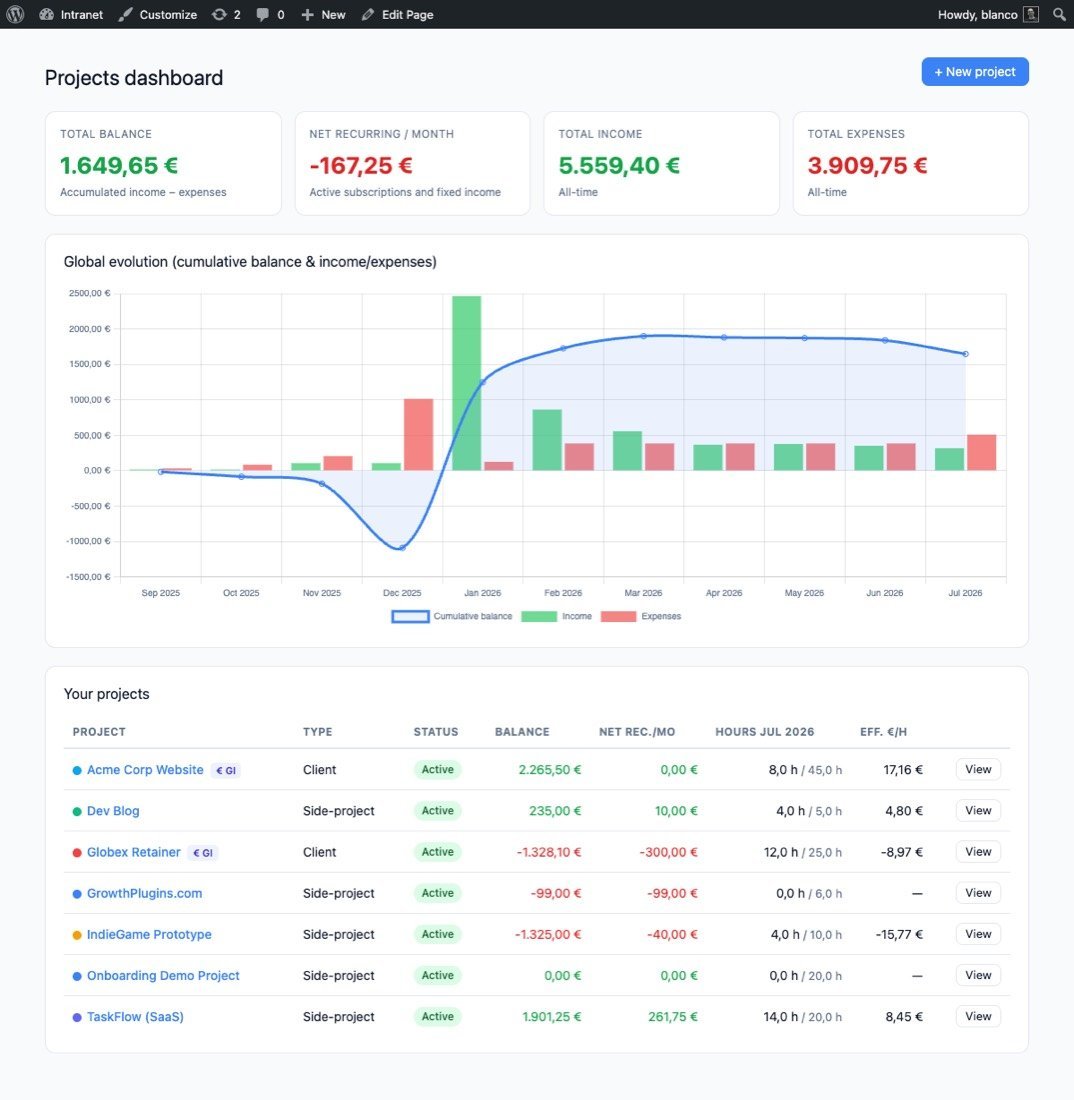Click the Edit Page item
The height and width of the screenshot is (1100, 1074).
coord(398,14)
